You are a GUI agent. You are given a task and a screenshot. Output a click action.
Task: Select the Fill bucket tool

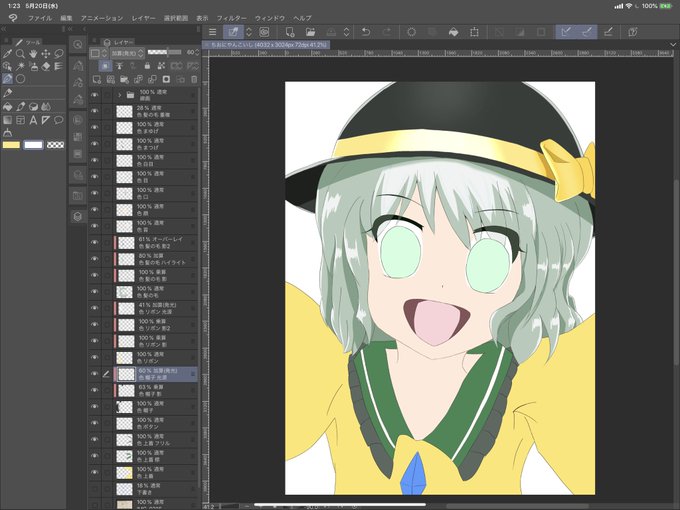pos(7,107)
